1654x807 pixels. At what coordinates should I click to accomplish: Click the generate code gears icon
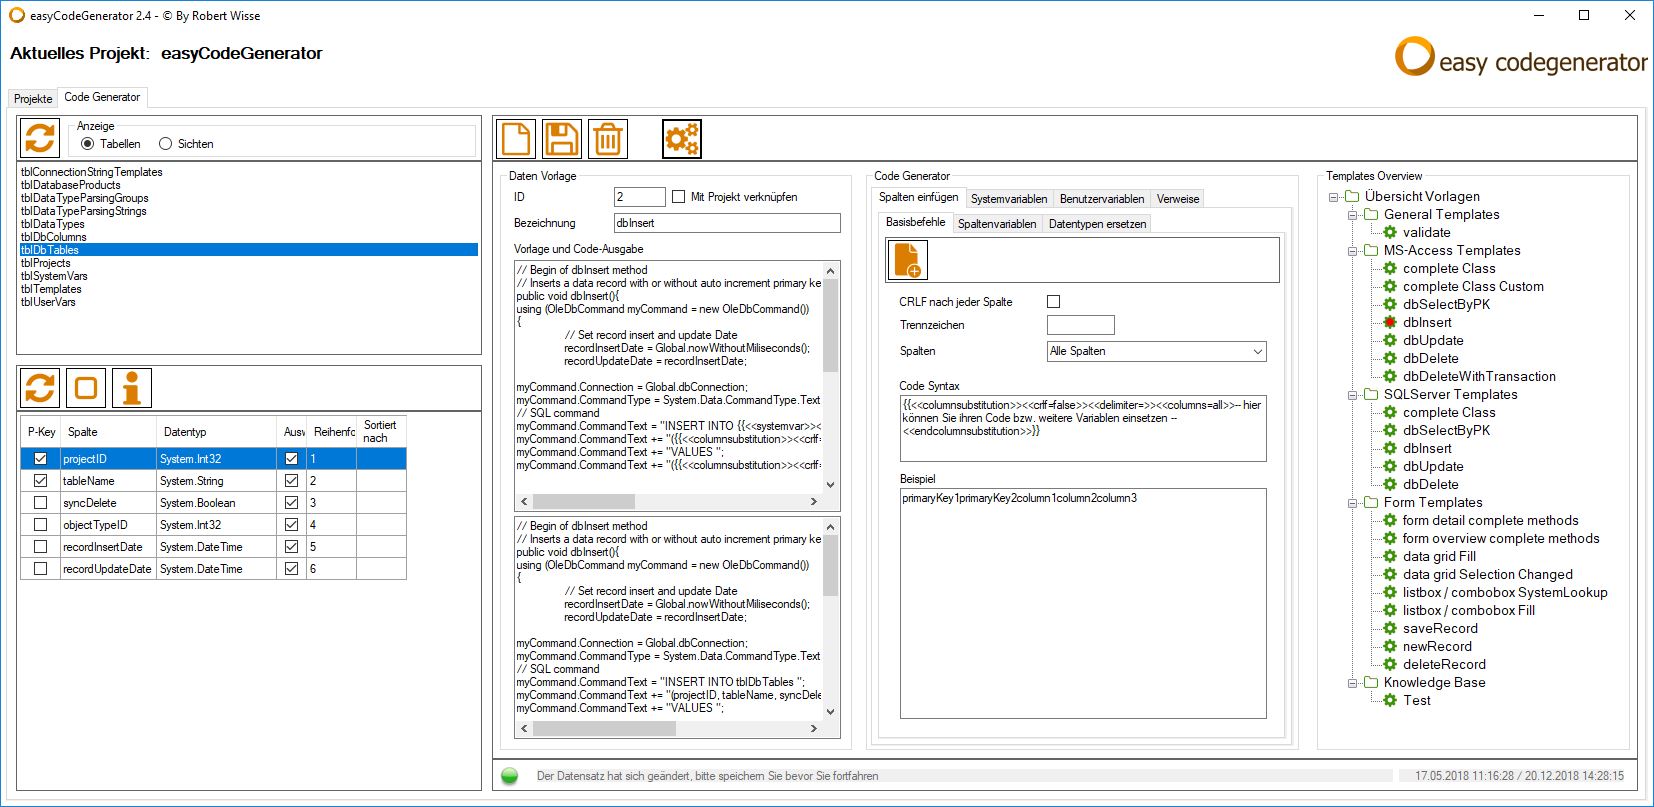click(682, 139)
